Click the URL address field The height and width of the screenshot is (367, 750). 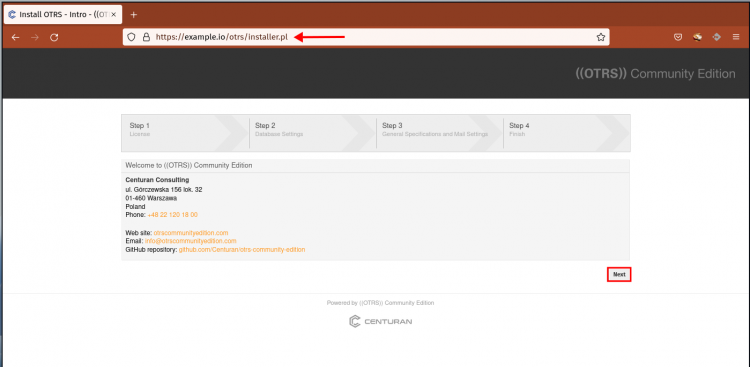click(366, 37)
